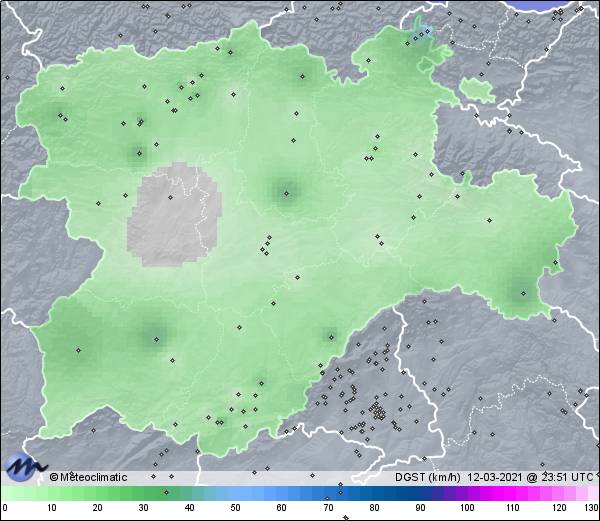The width and height of the screenshot is (600, 521).
Task: Click the 23:51 UTC time text
Action: pyautogui.click(x=565, y=477)
